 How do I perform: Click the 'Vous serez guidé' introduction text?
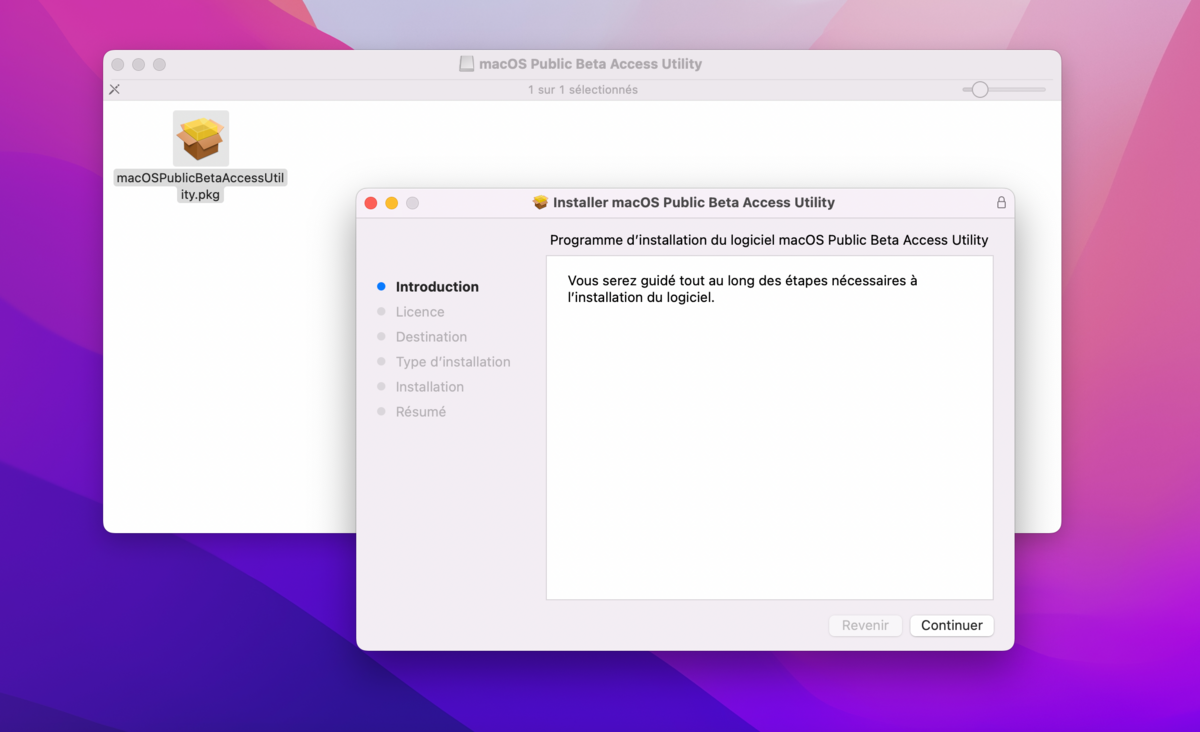tap(742, 289)
